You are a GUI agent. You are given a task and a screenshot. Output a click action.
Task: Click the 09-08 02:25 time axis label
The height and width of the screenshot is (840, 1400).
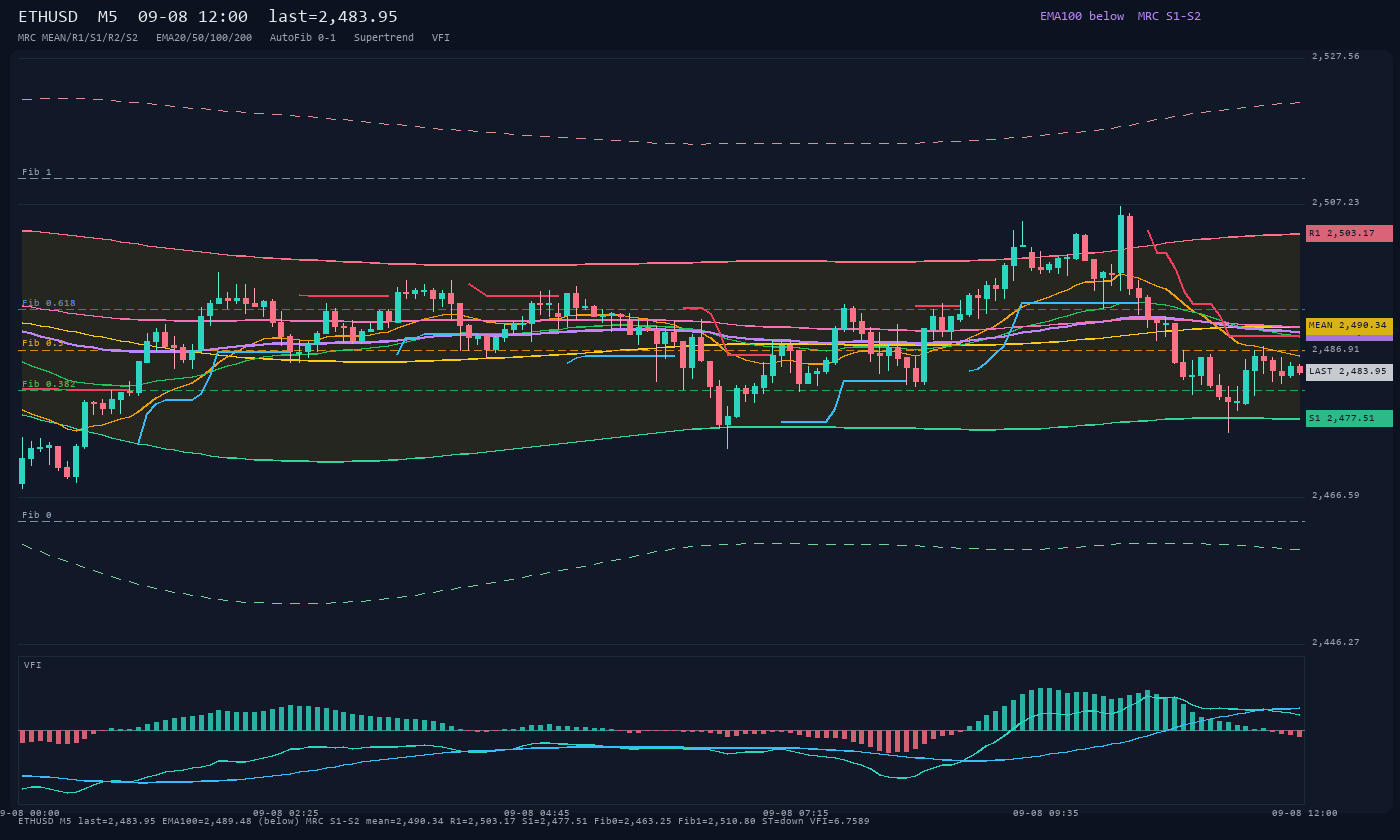pos(286,813)
